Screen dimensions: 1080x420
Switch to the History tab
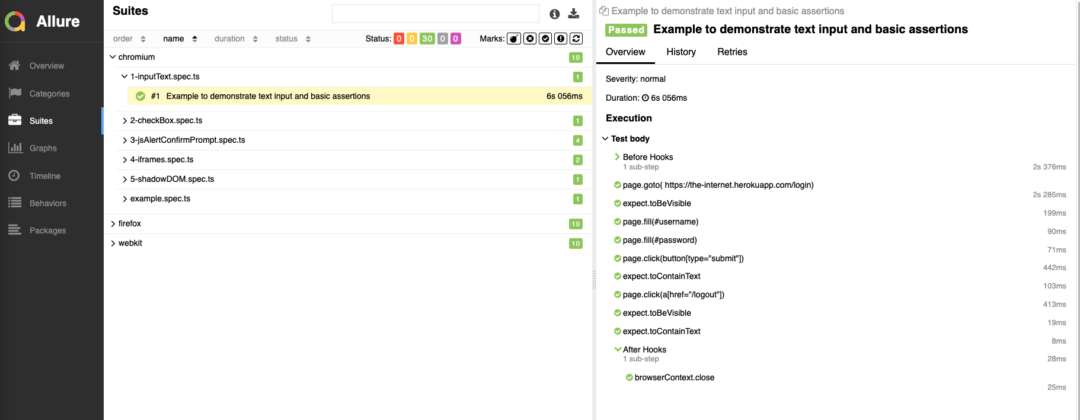coord(681,52)
